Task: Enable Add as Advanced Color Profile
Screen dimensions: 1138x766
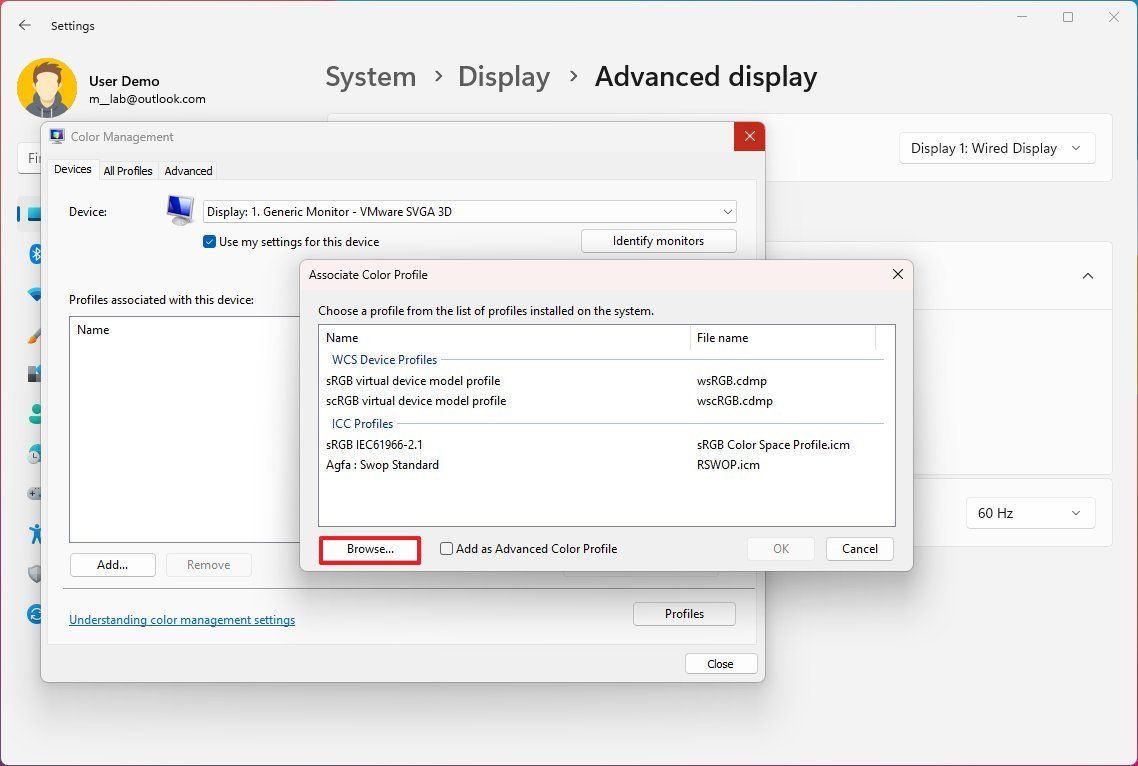Action: (x=446, y=548)
